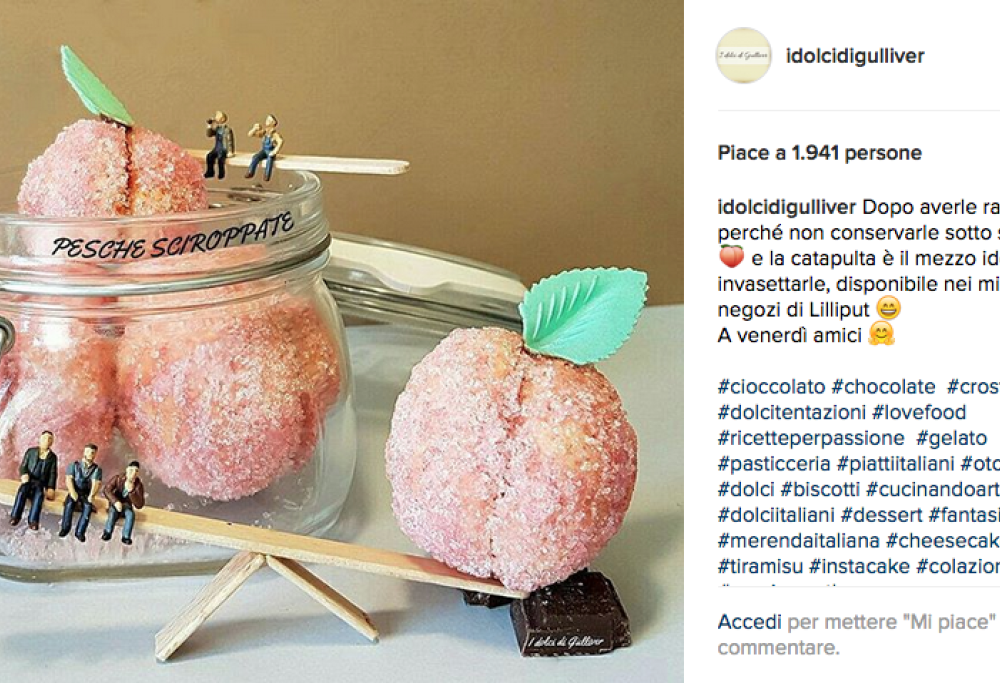Image resolution: width=1000 pixels, height=683 pixels.
Task: Click the idolcidigulliver name in caption
Action: pos(787,207)
